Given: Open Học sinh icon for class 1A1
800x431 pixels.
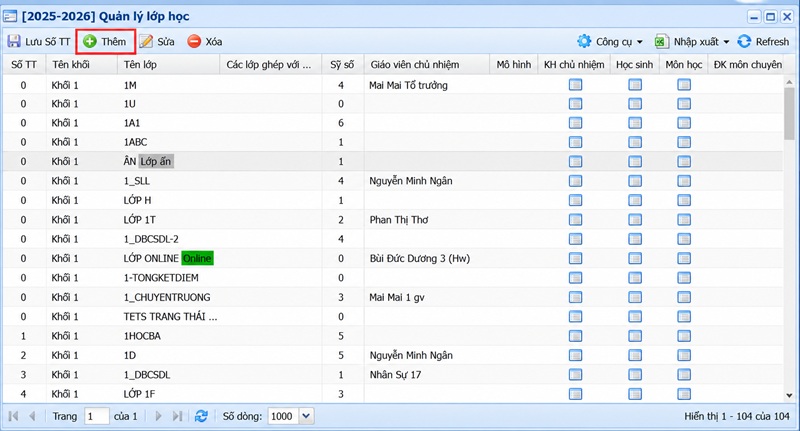Looking at the screenshot, I should tap(635, 123).
